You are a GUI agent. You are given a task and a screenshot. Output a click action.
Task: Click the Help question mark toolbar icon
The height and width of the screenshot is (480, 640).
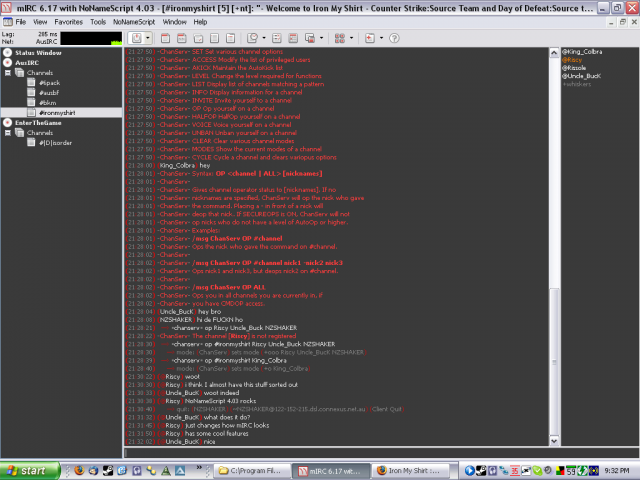point(394,38)
